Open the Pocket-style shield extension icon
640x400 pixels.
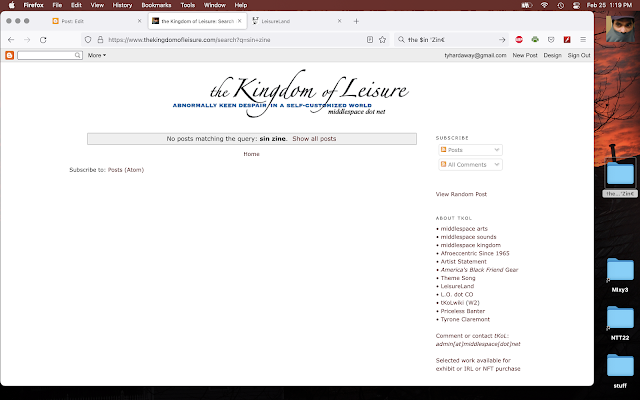point(551,40)
